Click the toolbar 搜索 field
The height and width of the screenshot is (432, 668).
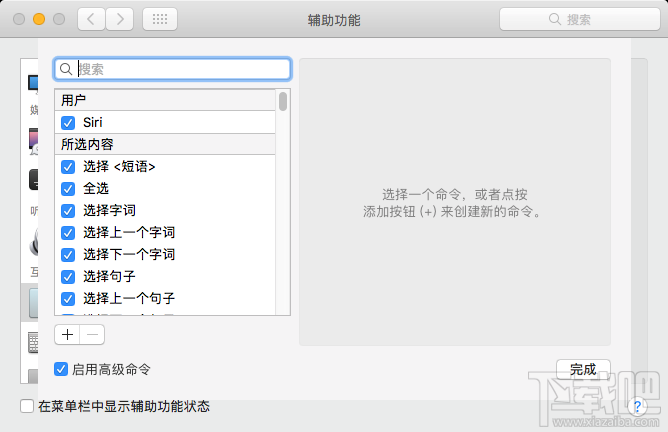579,19
